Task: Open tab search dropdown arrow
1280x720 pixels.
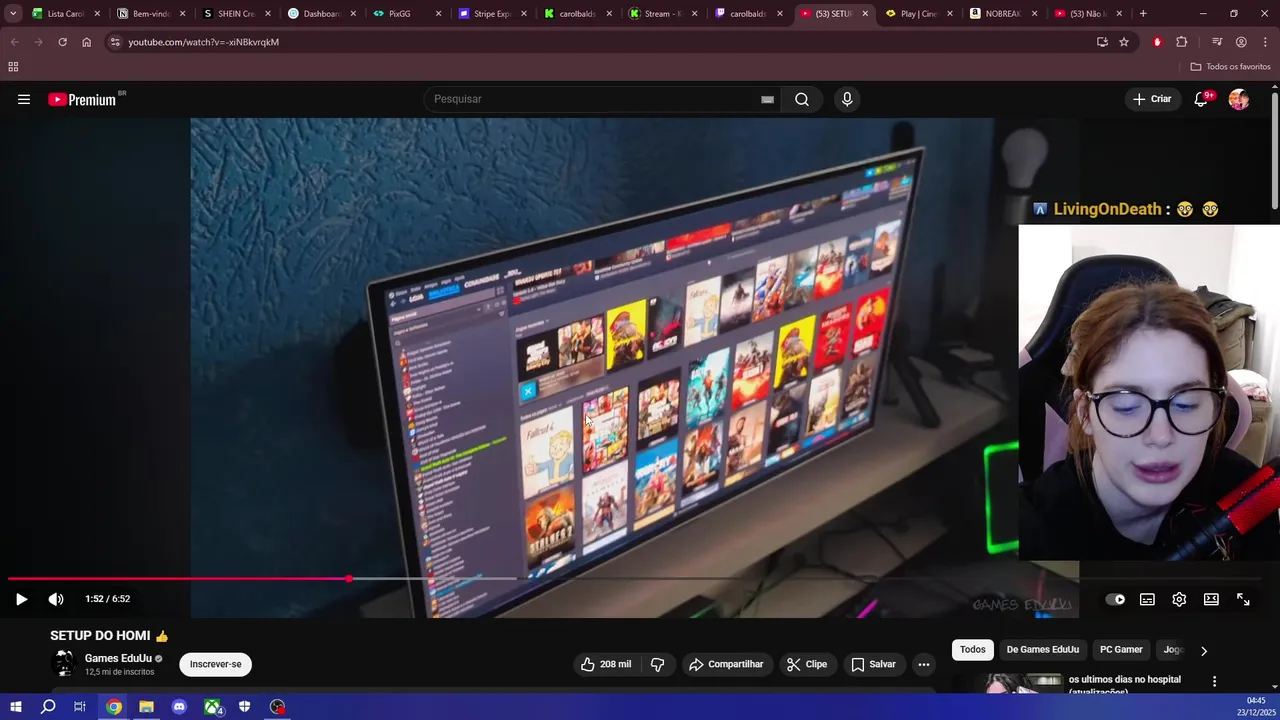Action: (x=13, y=14)
